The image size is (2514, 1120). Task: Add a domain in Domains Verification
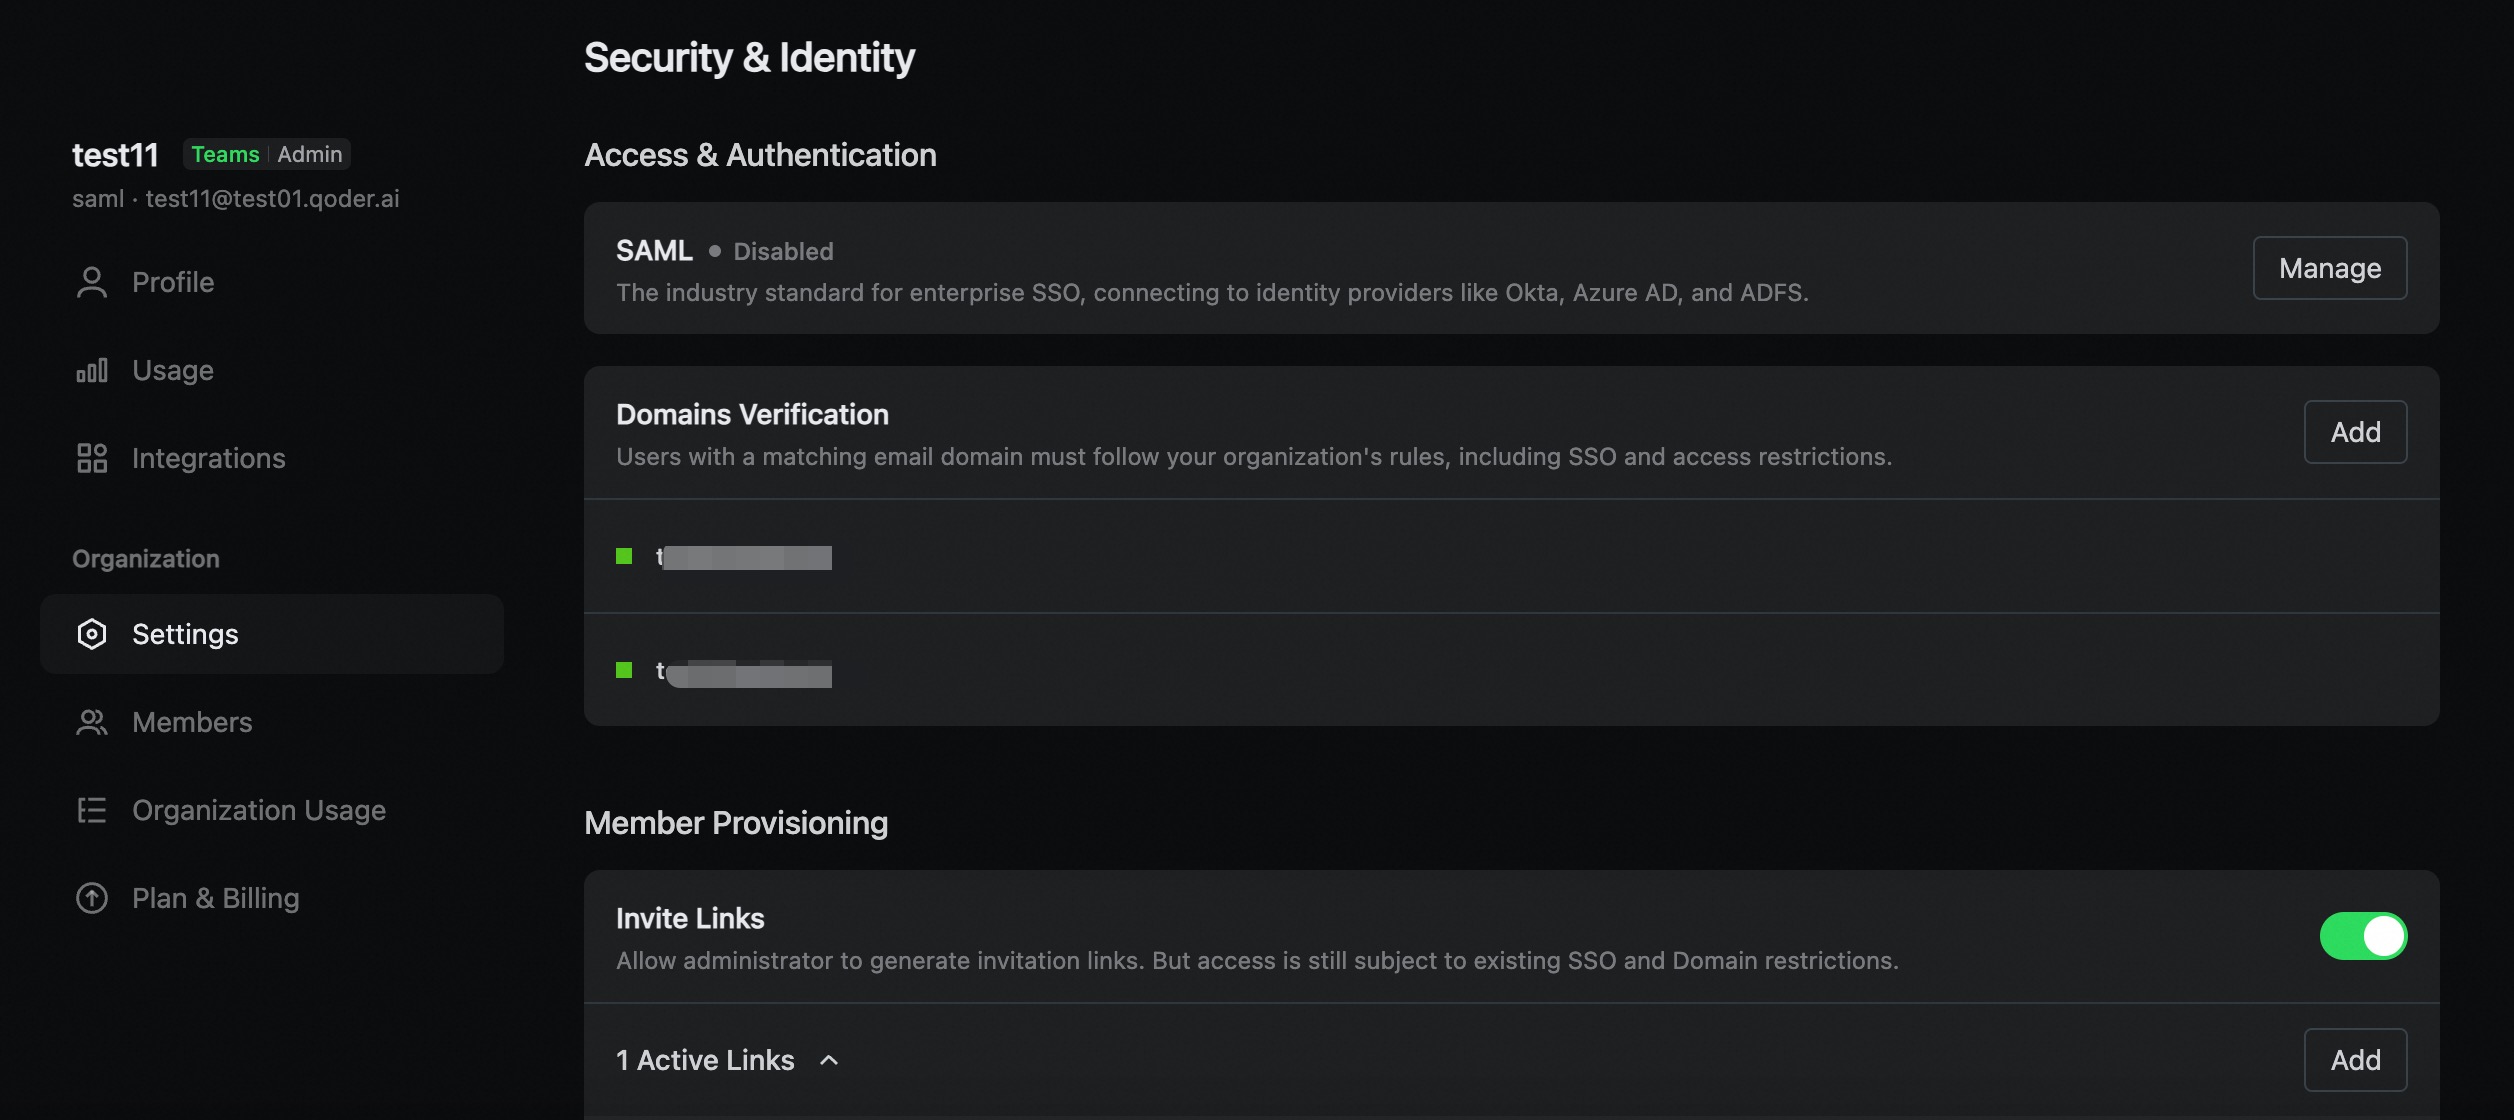[2355, 432]
